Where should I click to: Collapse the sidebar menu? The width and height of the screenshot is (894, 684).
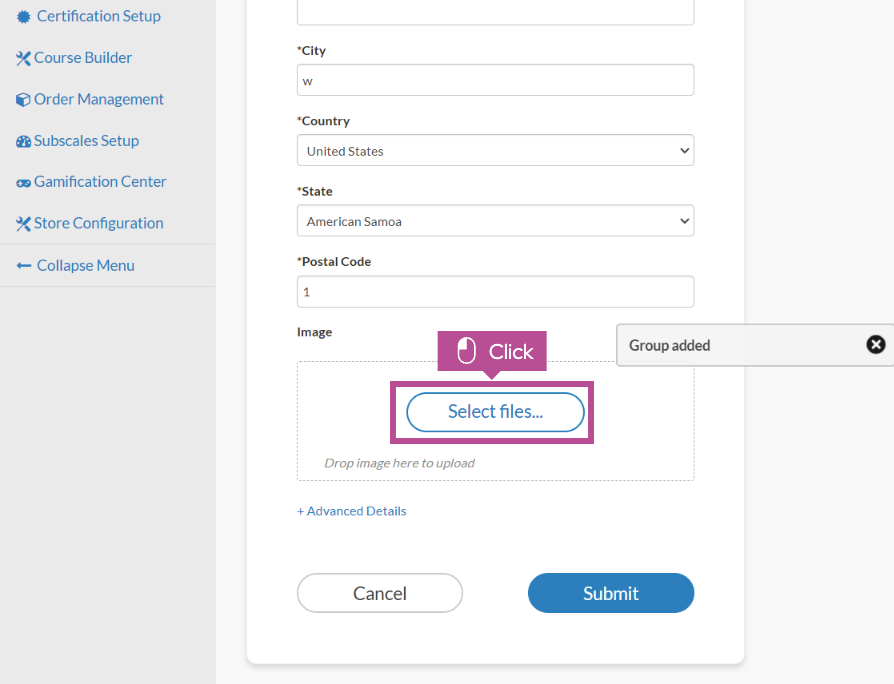[86, 266]
